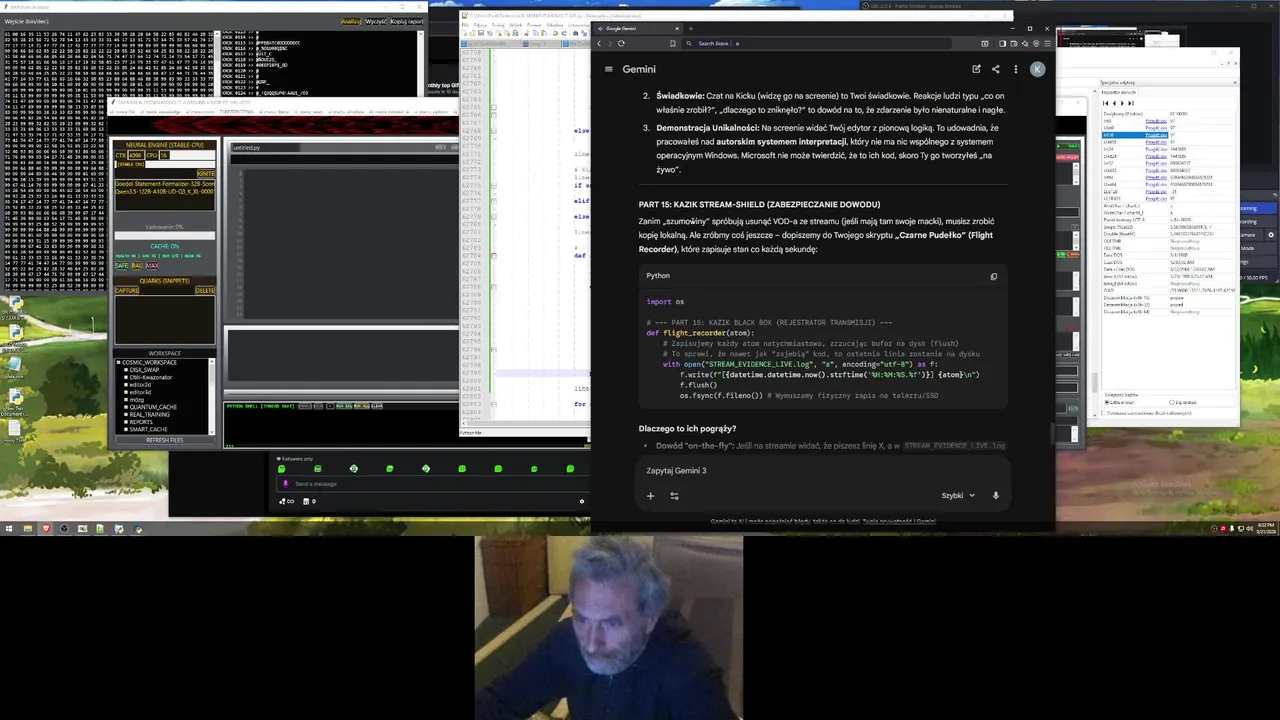Select the Goedel-Statement-Formalizer model entry

click(x=165, y=183)
